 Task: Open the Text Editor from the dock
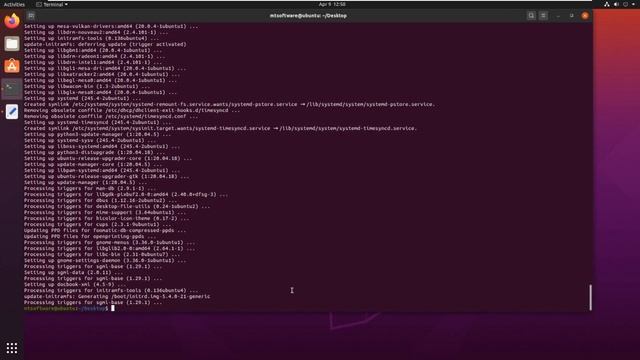pos(12,111)
